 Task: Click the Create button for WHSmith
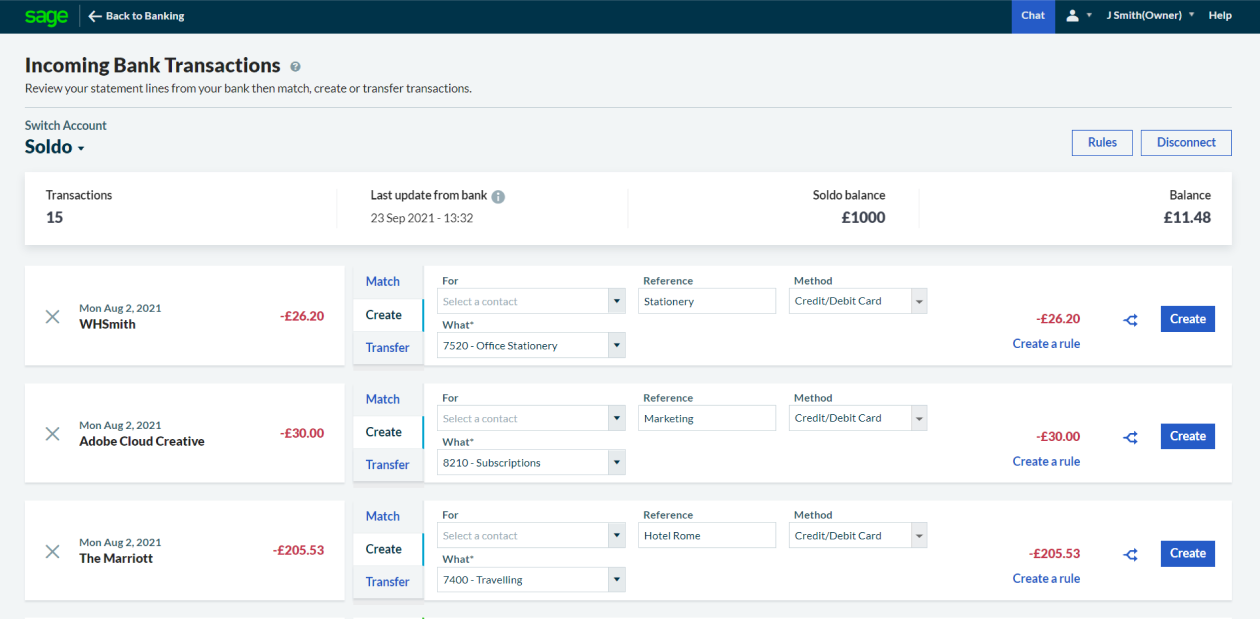1188,319
